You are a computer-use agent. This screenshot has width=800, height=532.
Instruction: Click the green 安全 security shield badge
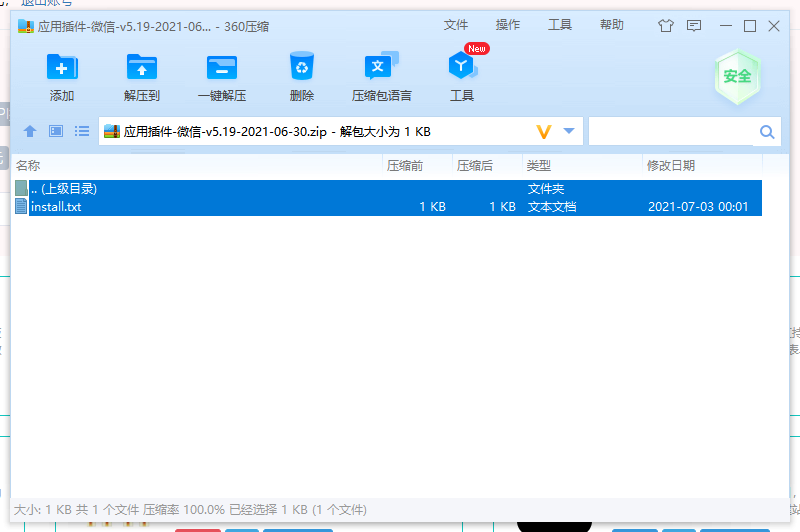click(x=737, y=77)
